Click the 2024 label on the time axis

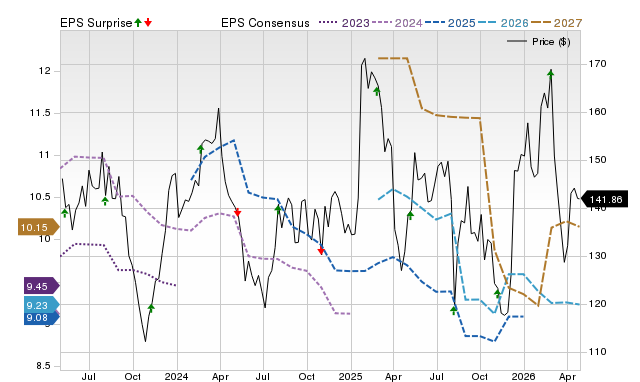point(176,376)
